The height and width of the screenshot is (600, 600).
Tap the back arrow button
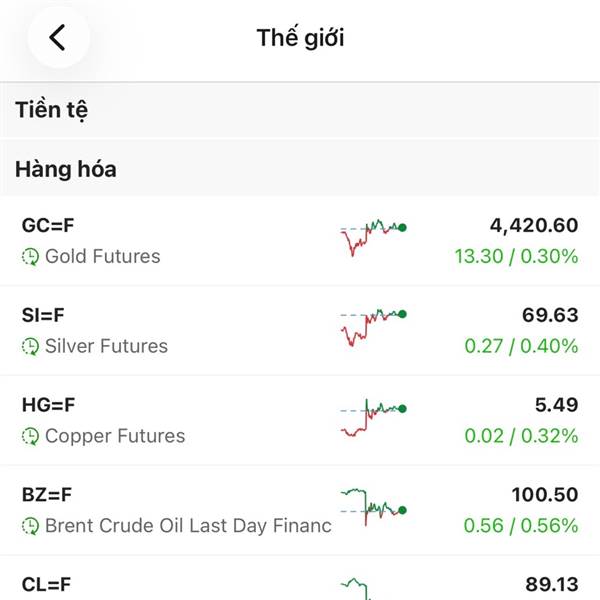[x=58, y=38]
